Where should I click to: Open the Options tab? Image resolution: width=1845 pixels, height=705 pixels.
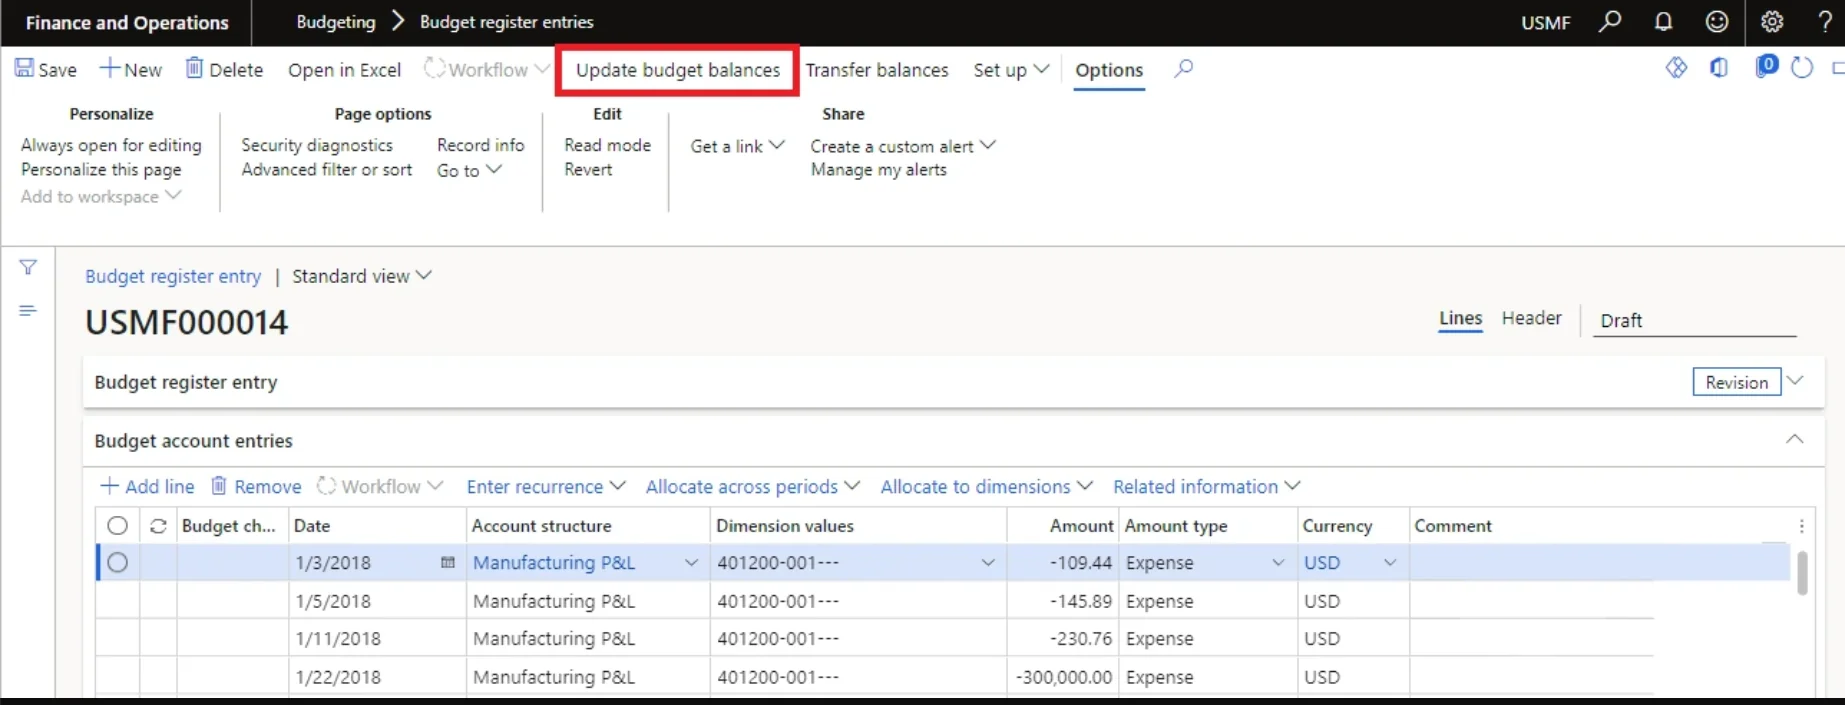point(1109,71)
